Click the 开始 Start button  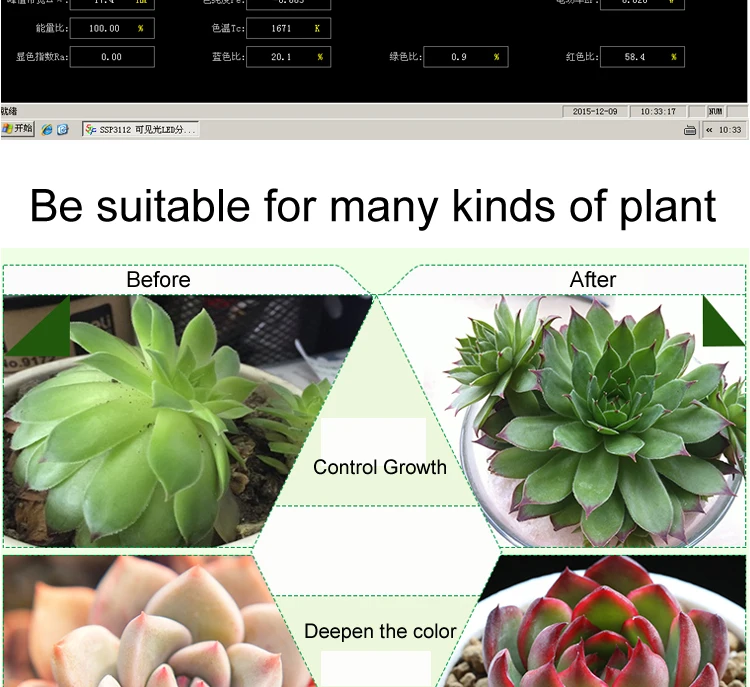18,129
